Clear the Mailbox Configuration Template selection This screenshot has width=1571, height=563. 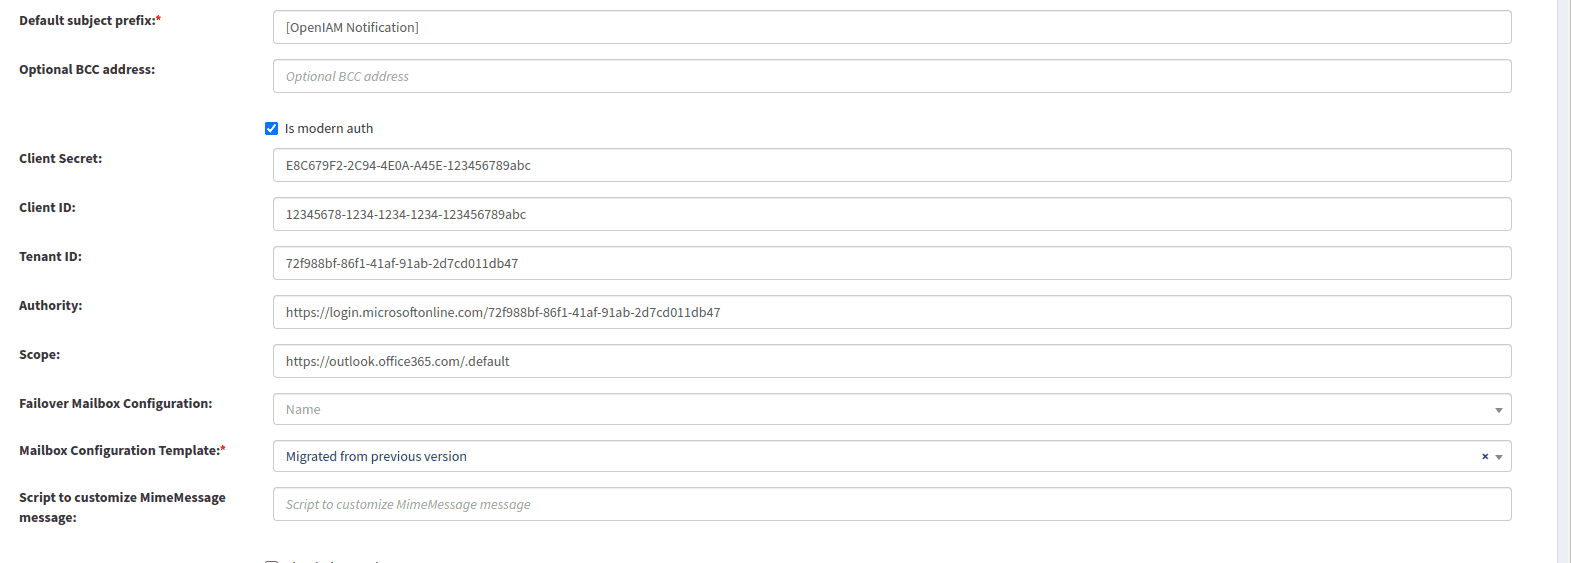[x=1484, y=456]
